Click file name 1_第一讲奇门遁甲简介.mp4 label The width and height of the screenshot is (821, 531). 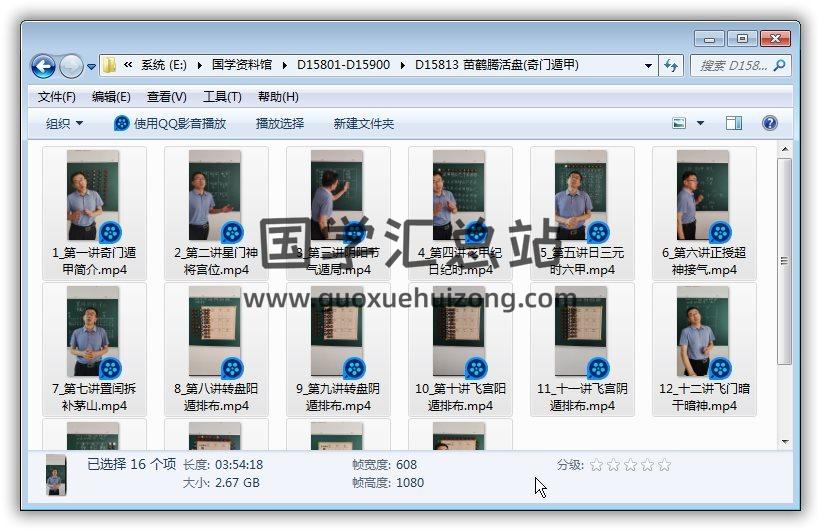pyautogui.click(x=94, y=261)
